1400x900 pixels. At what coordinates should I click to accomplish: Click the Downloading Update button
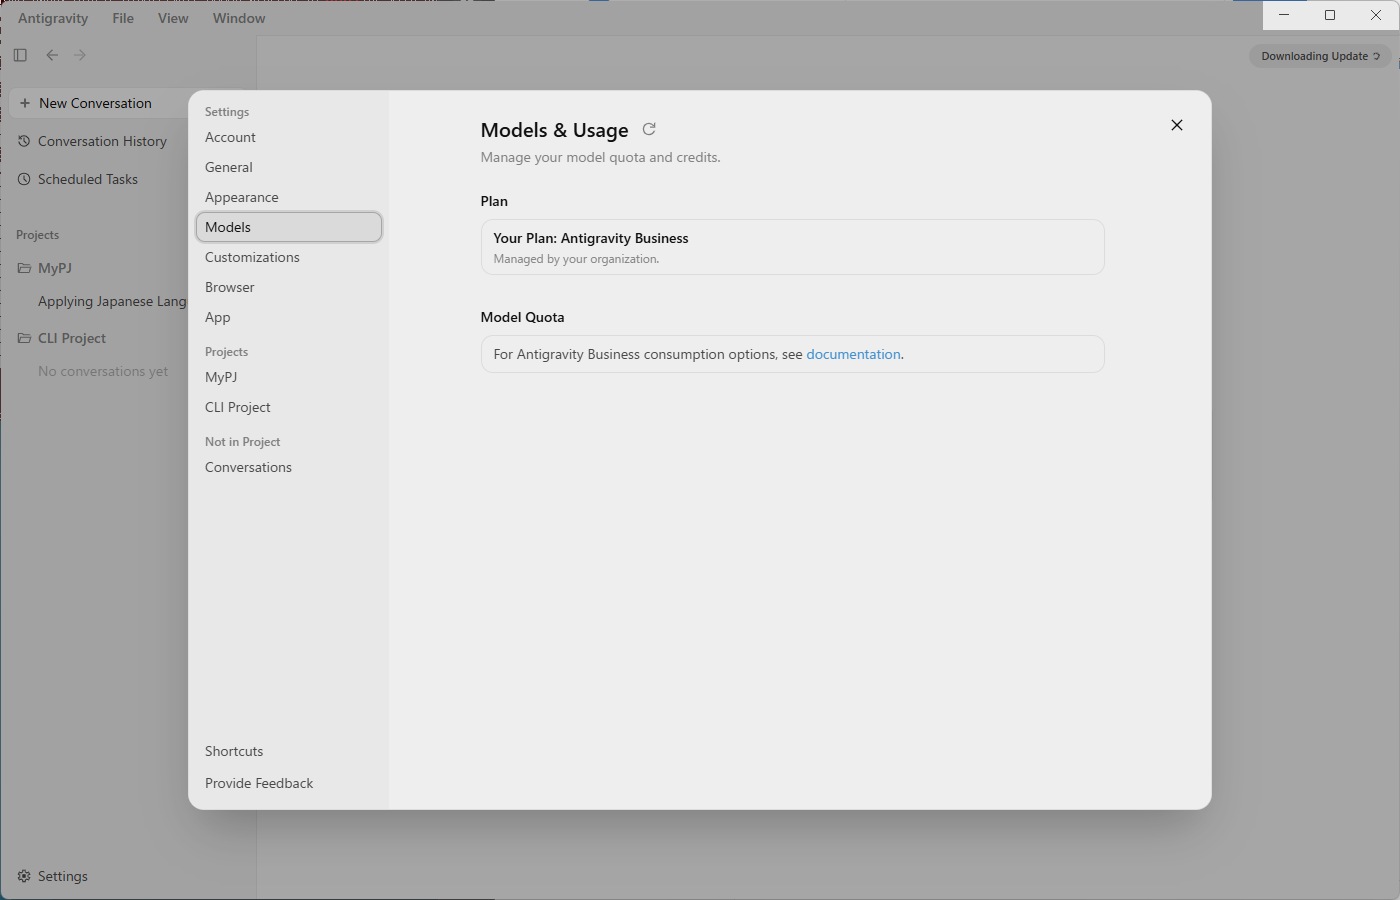coord(1320,56)
